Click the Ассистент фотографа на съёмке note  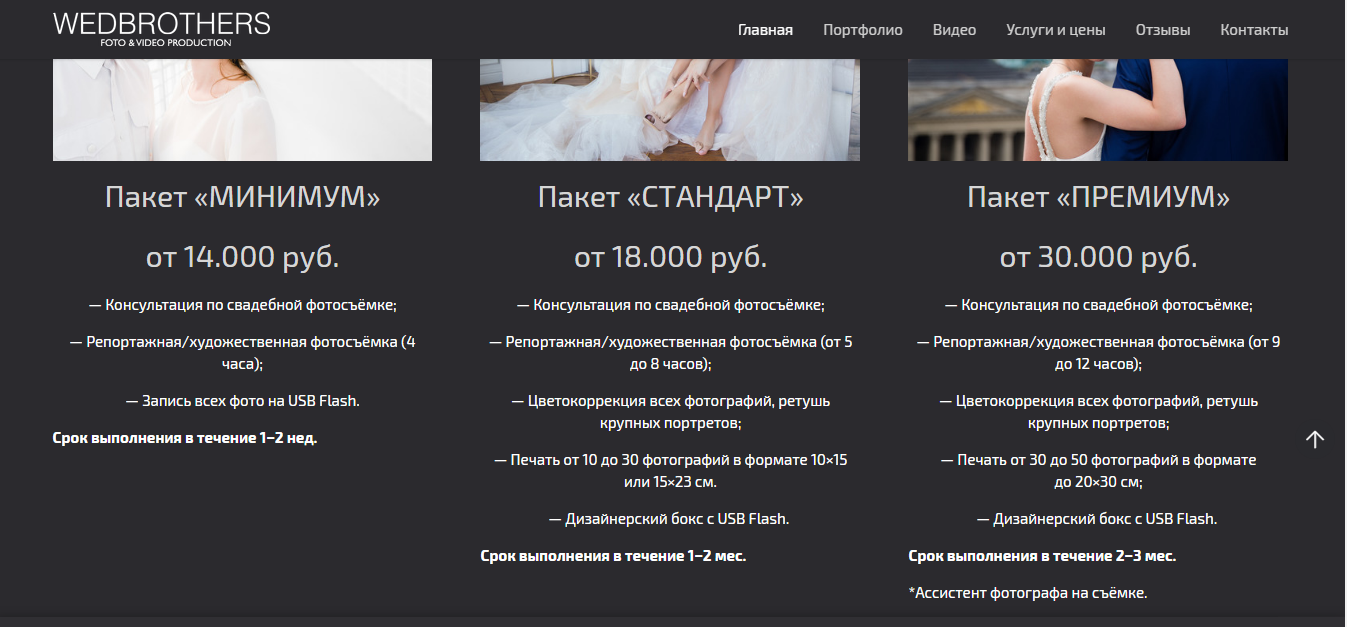(1027, 592)
